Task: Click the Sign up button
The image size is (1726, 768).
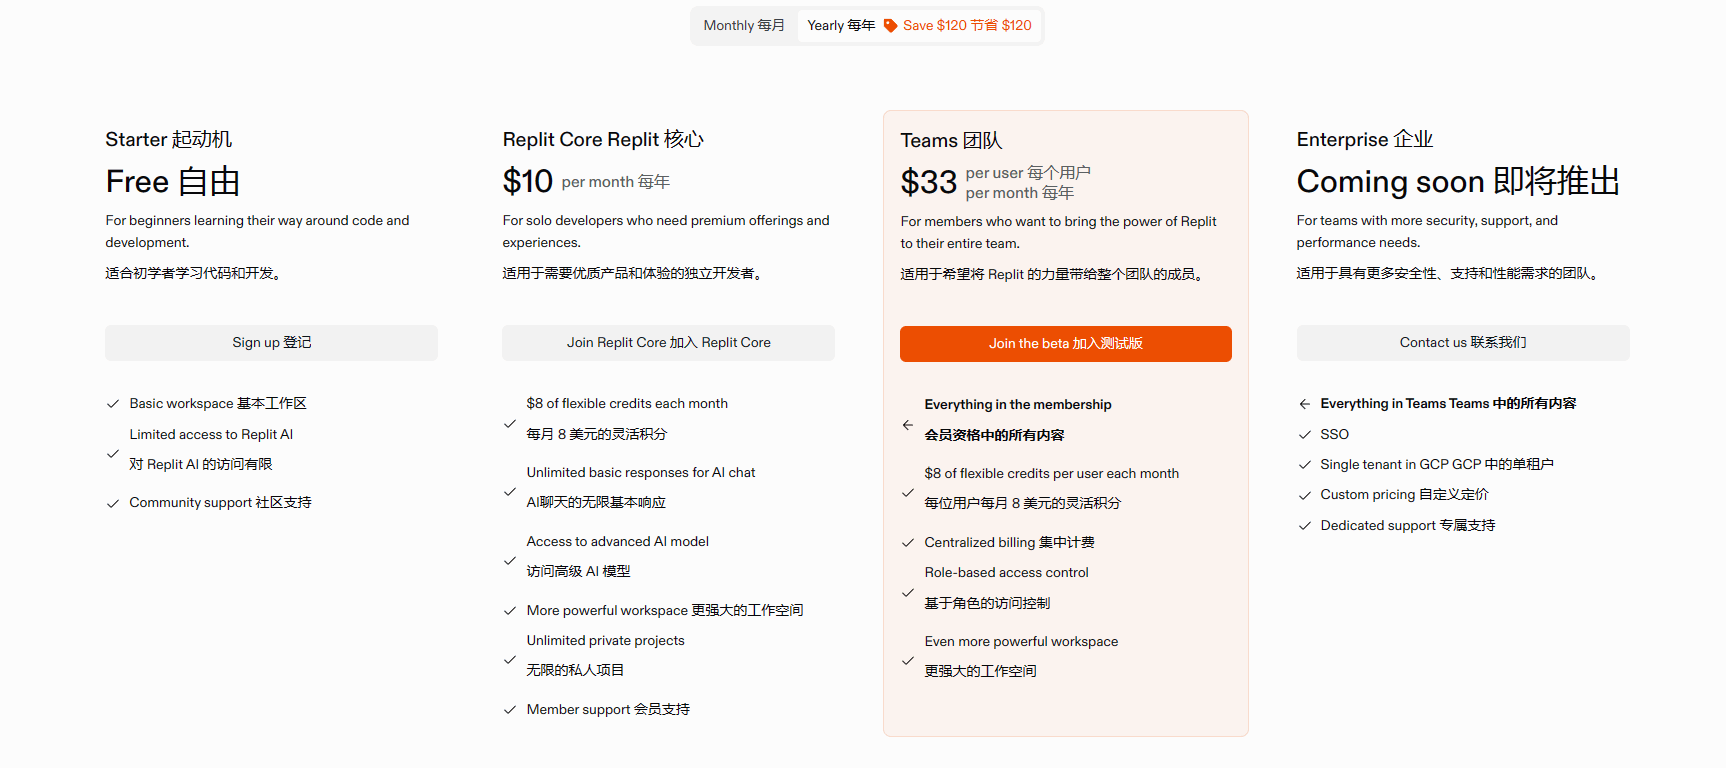Action: pos(271,343)
